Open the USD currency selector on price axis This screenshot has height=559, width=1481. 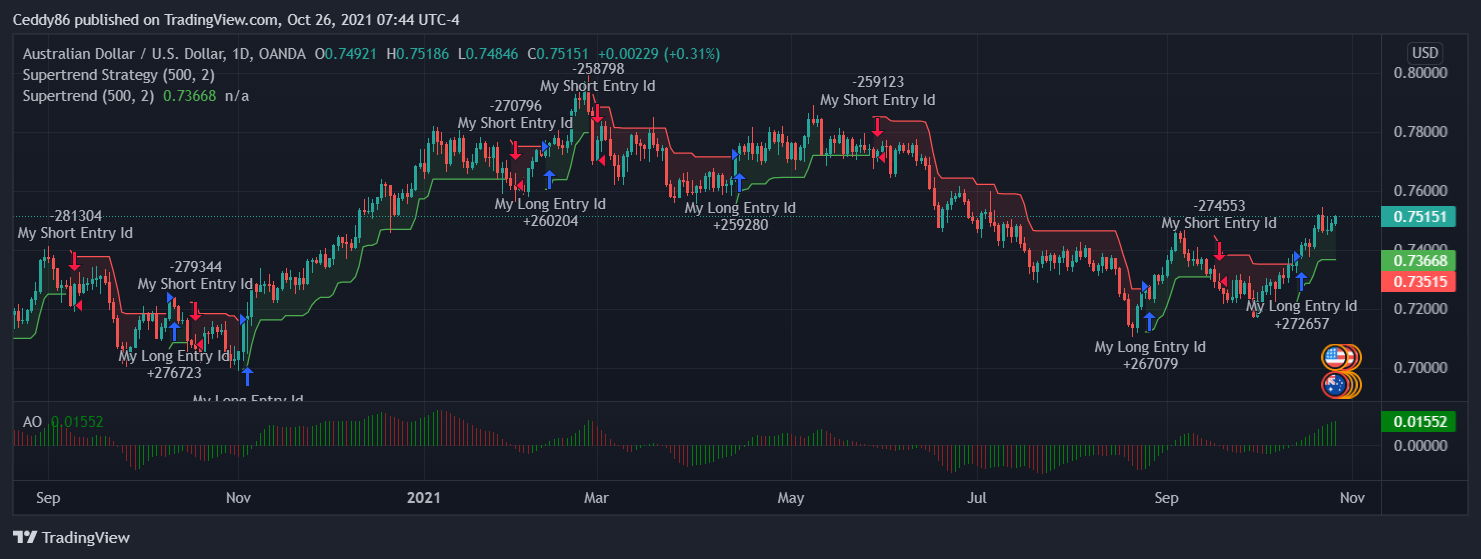tap(1424, 53)
